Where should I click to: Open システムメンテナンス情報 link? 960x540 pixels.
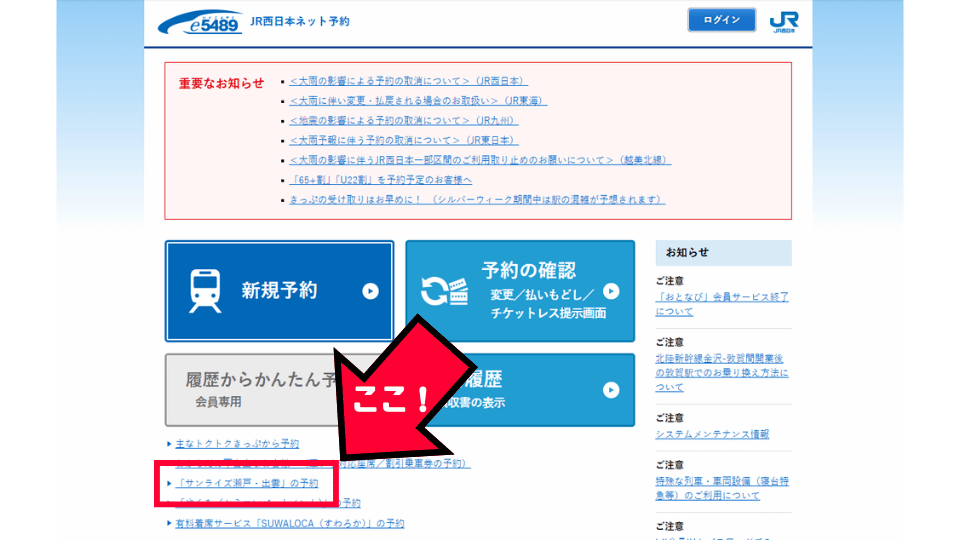[712, 434]
